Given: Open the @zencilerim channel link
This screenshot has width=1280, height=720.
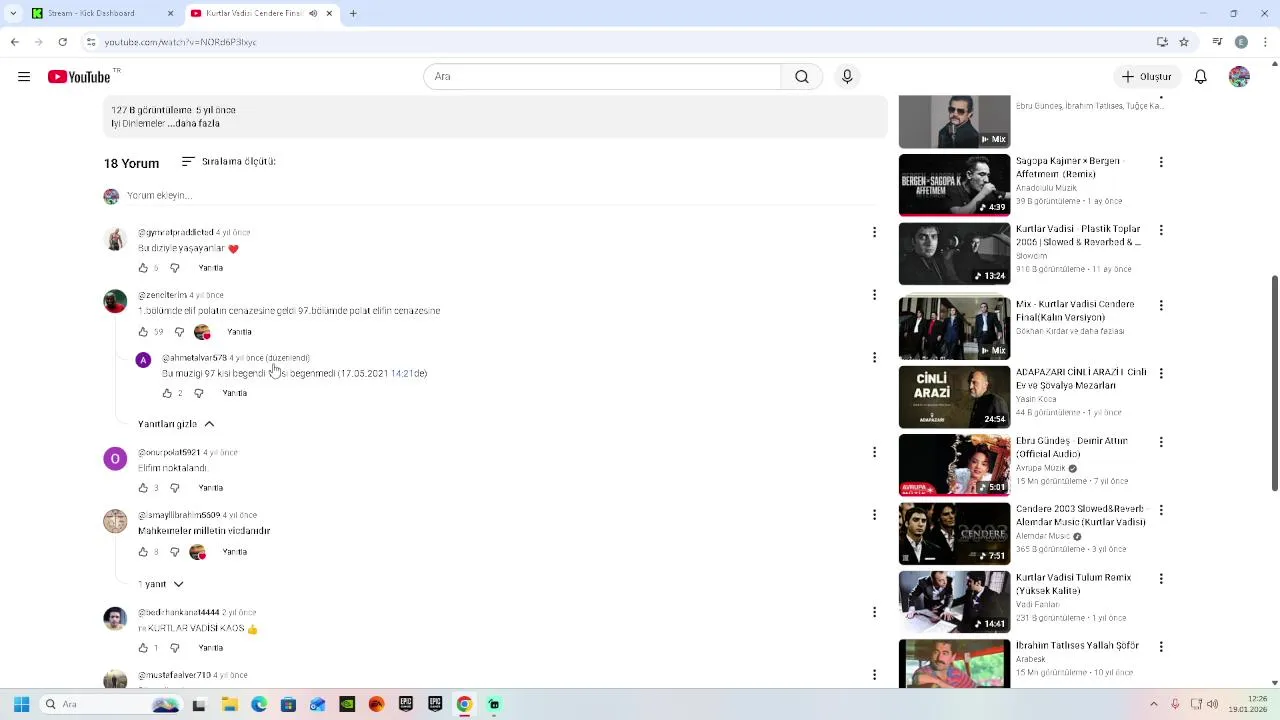Looking at the screenshot, I should (162, 295).
